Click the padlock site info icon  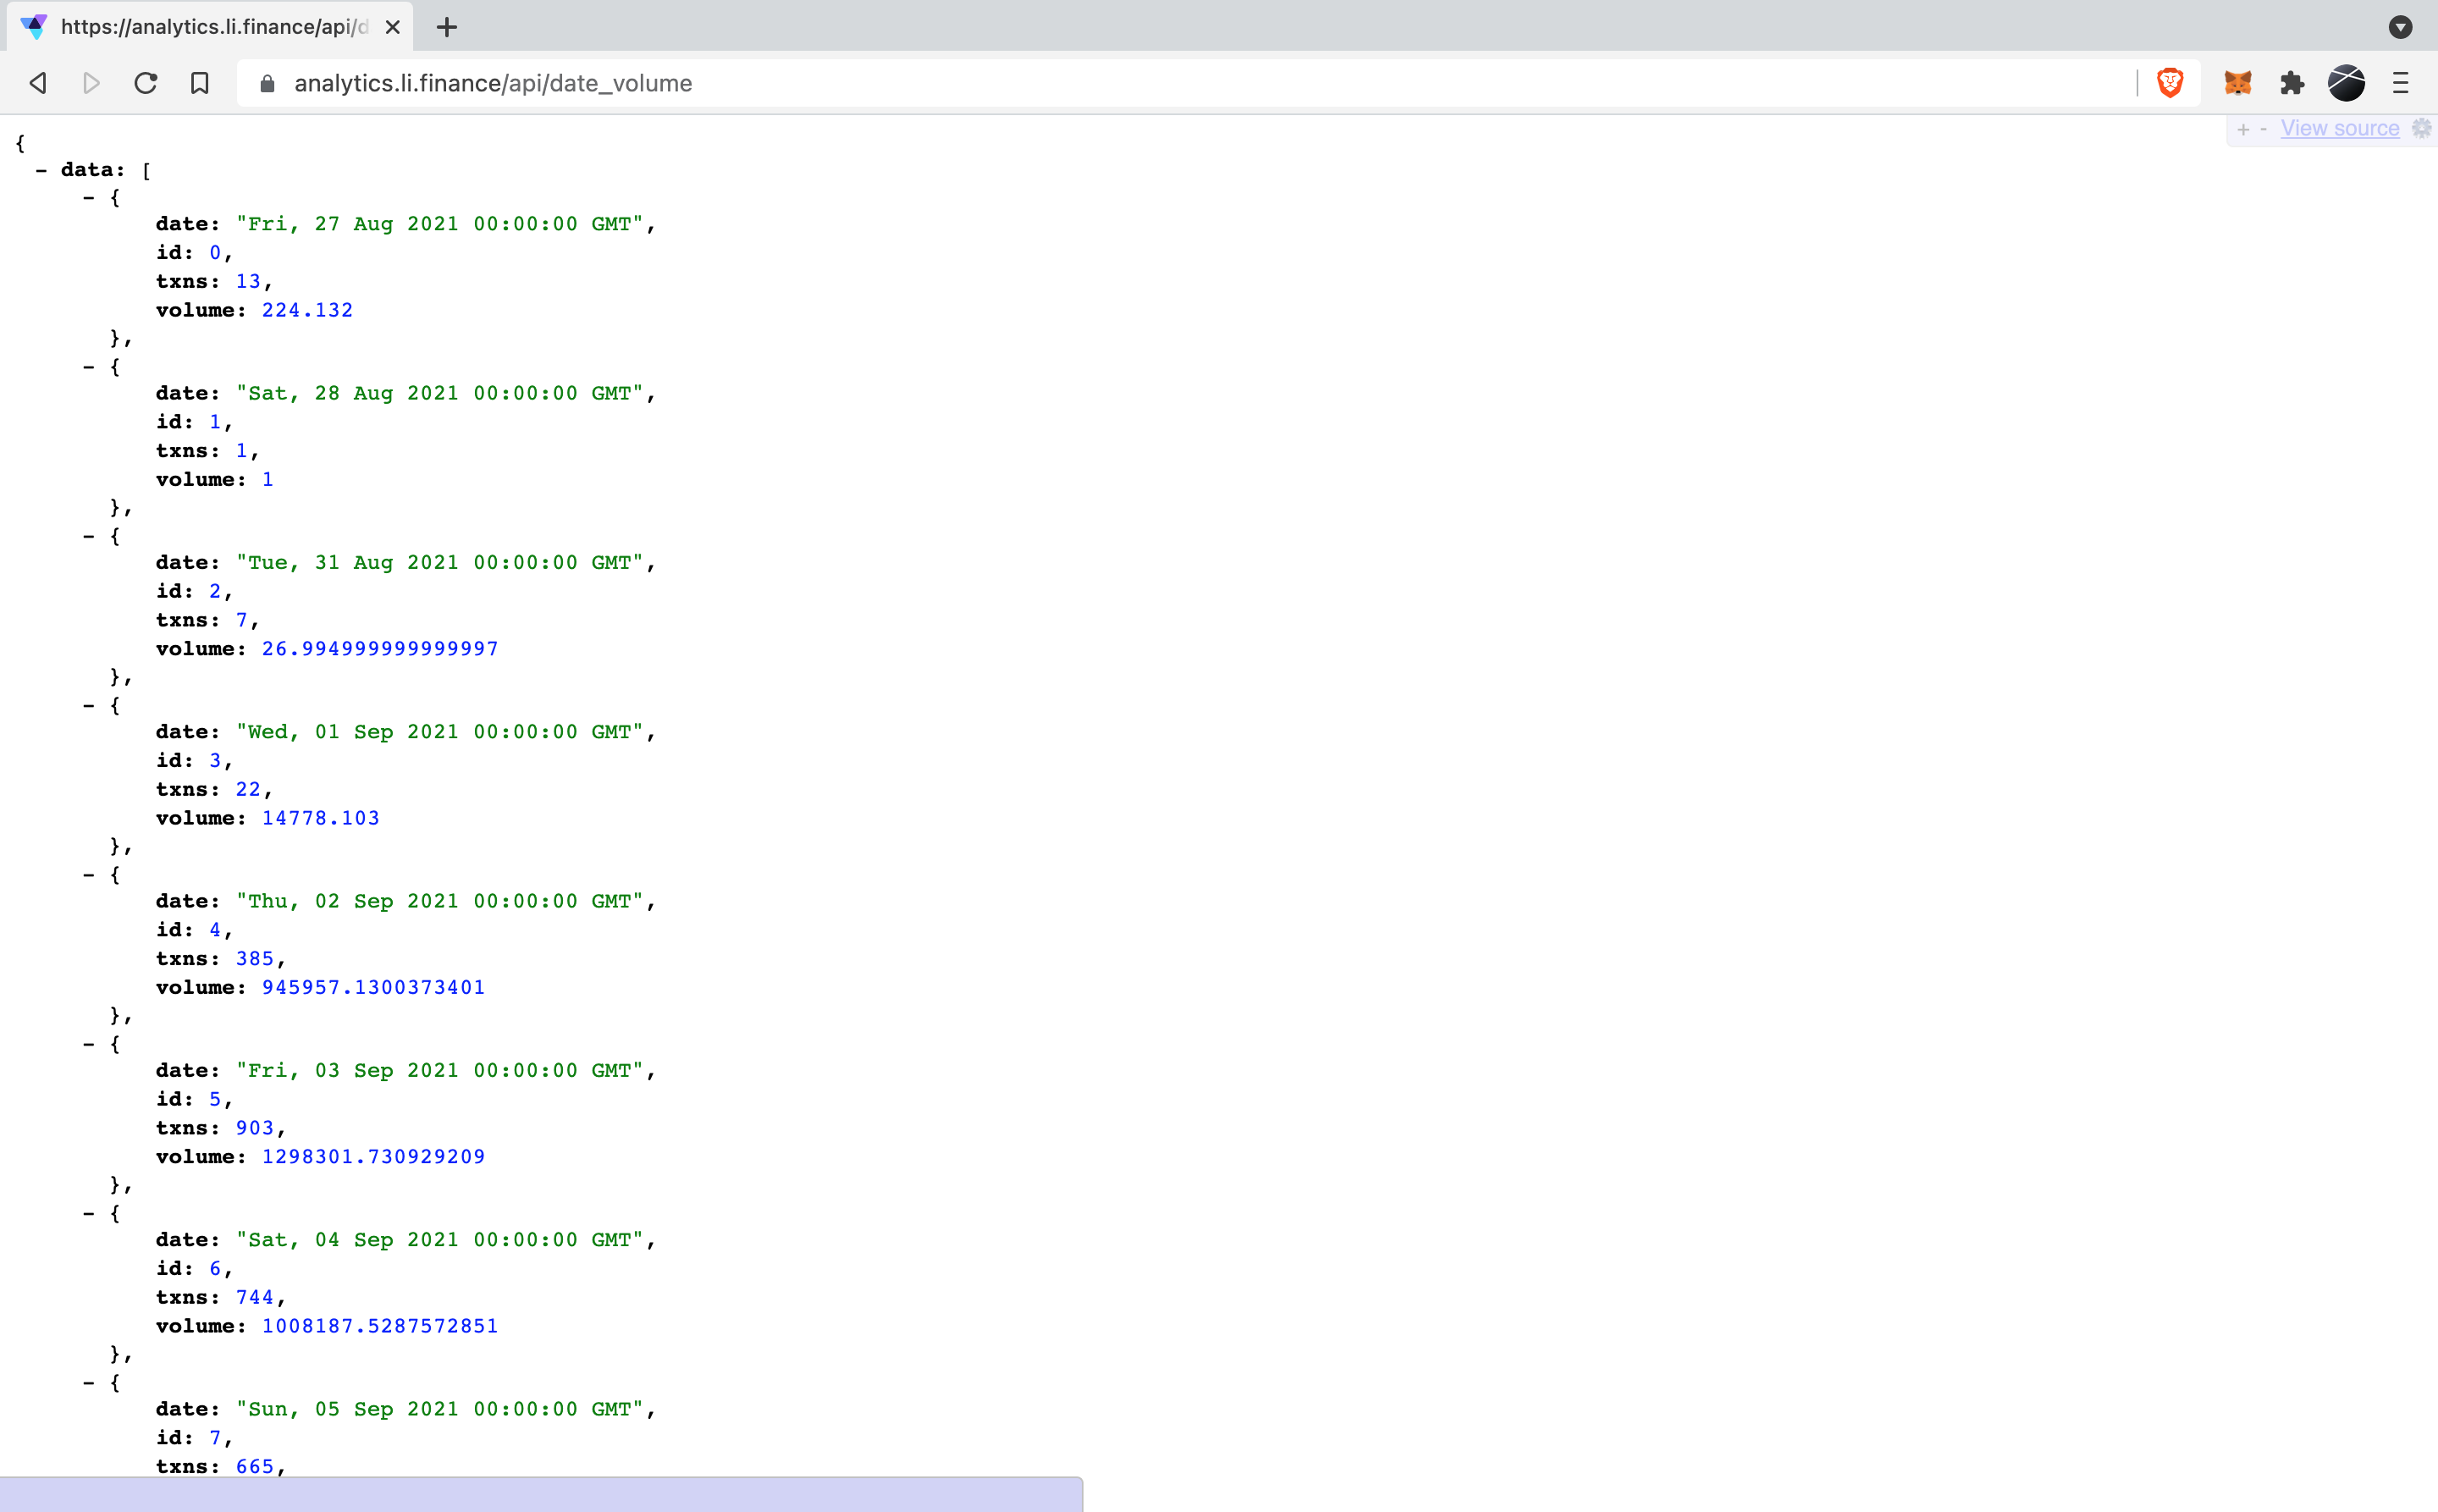pyautogui.click(x=267, y=83)
